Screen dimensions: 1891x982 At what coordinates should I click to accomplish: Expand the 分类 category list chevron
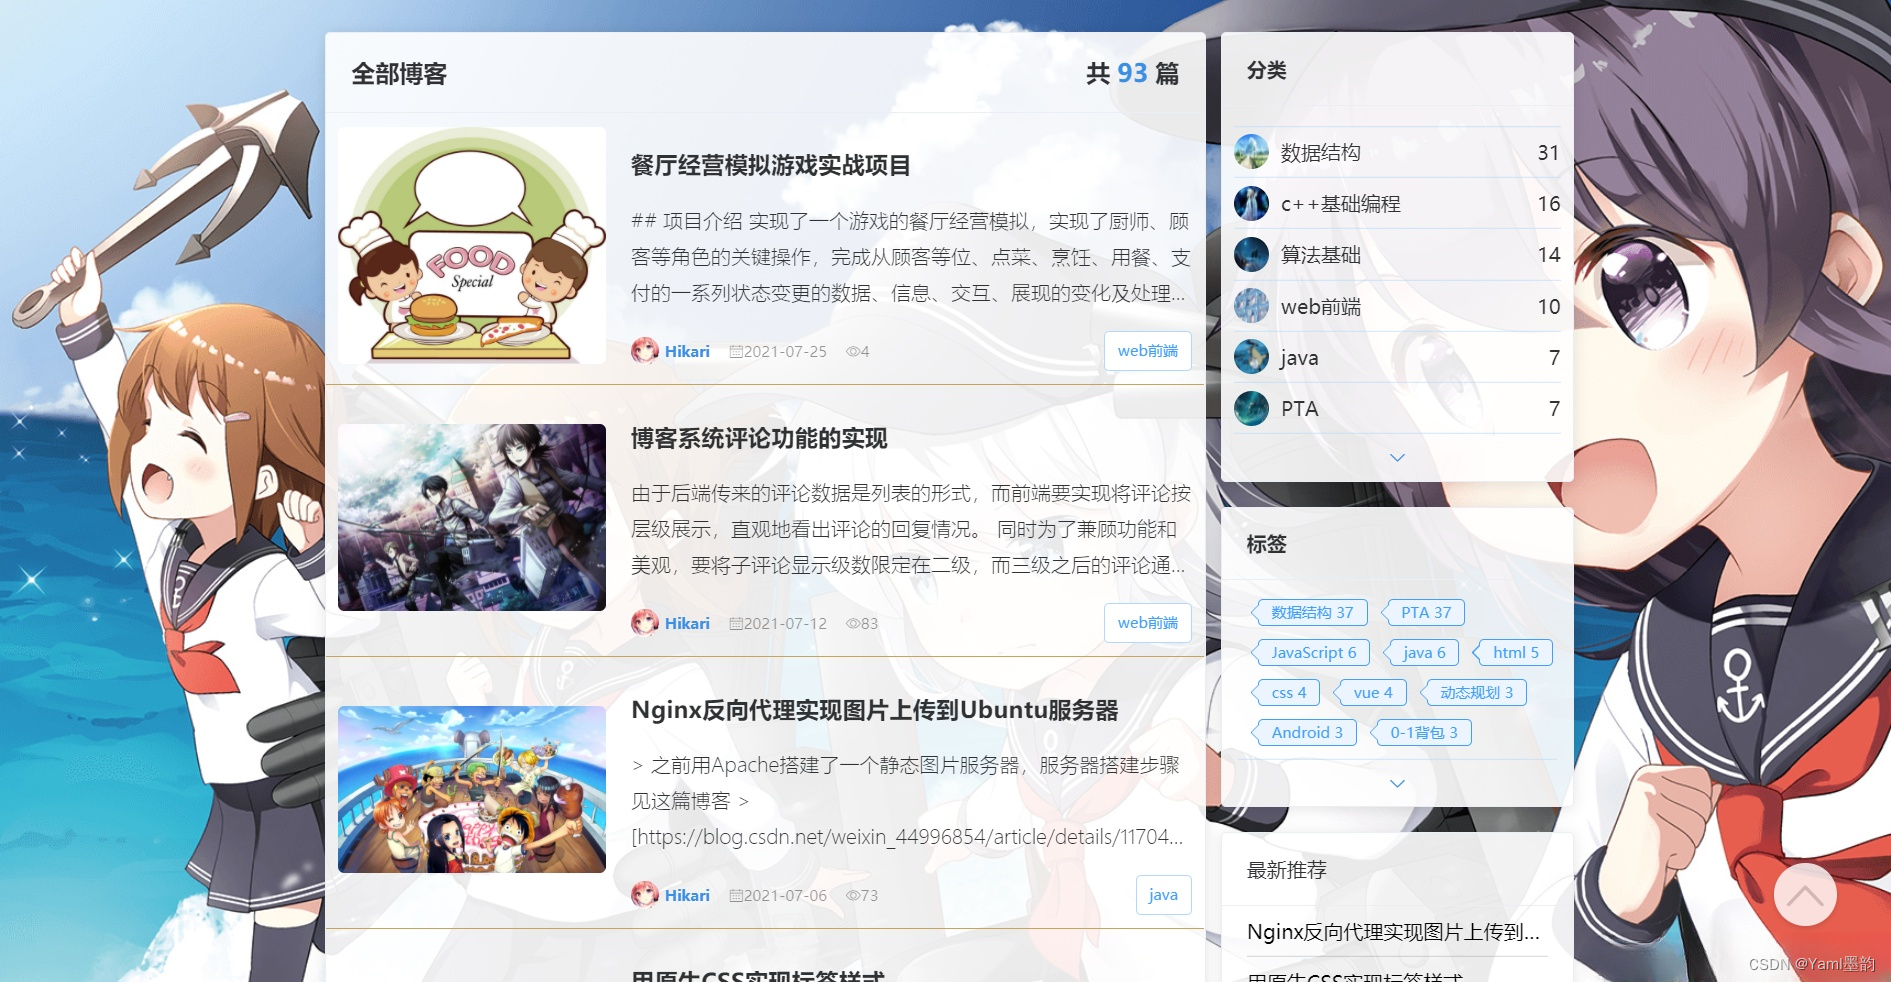[x=1398, y=458]
